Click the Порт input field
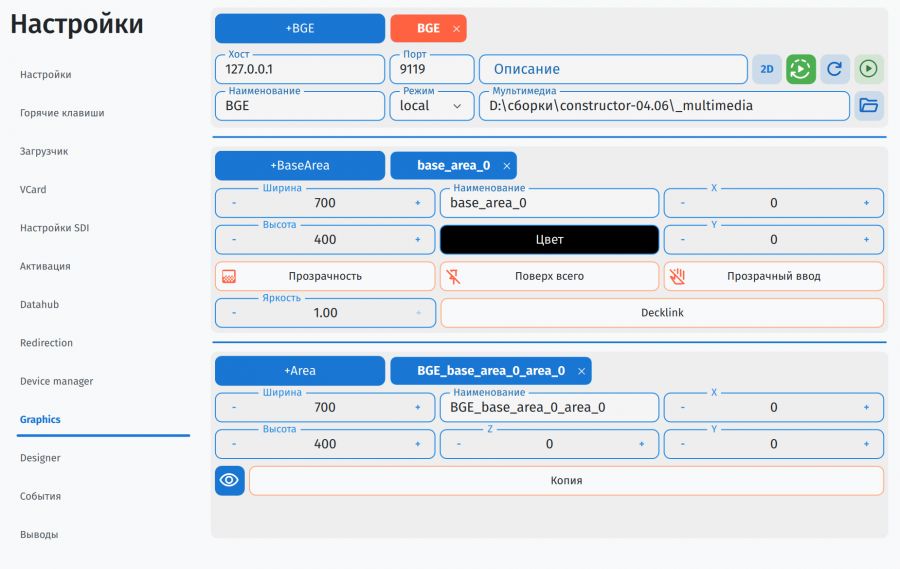Screen dimensions: 900x569 tap(432, 69)
